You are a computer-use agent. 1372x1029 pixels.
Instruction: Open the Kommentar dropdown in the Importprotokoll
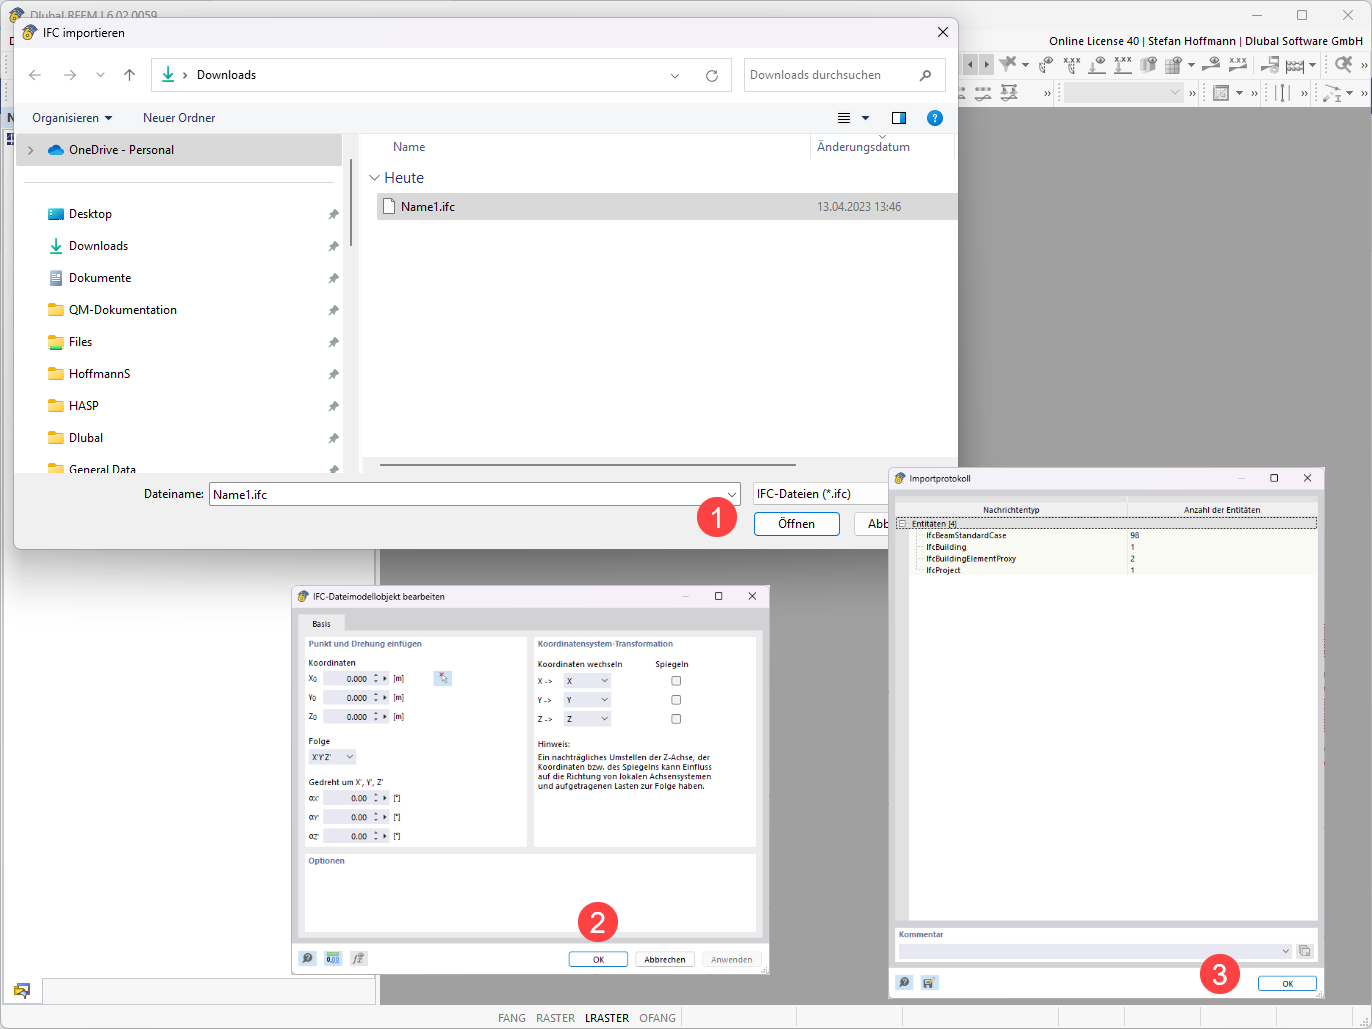coord(1286,951)
